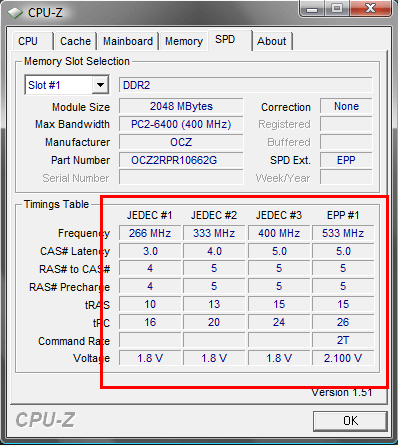Click the 333 MHz frequency cell

point(214,233)
